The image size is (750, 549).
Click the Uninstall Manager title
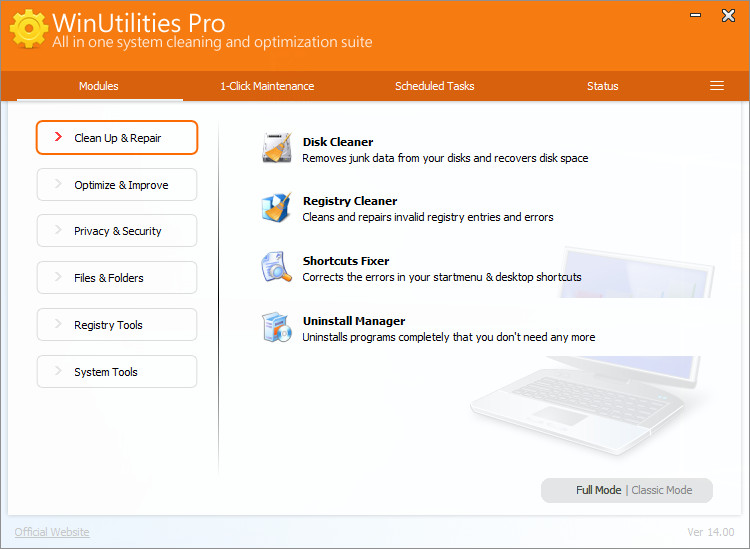pos(354,321)
